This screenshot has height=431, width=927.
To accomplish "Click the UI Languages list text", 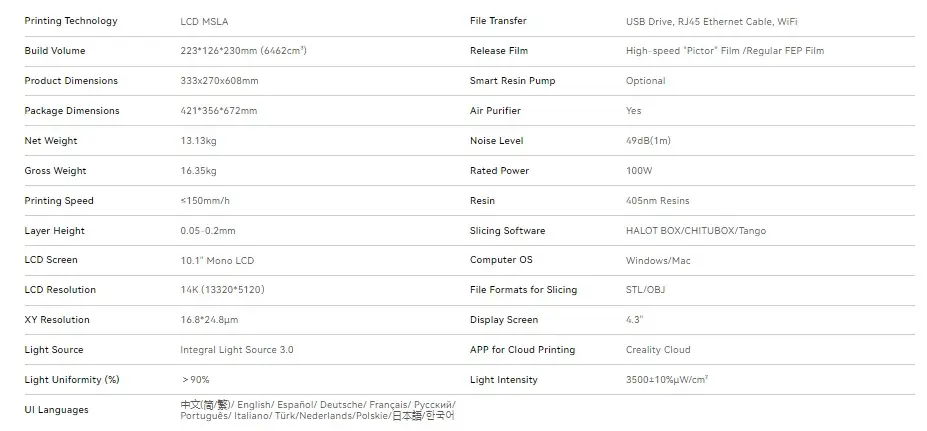I will click(318, 410).
